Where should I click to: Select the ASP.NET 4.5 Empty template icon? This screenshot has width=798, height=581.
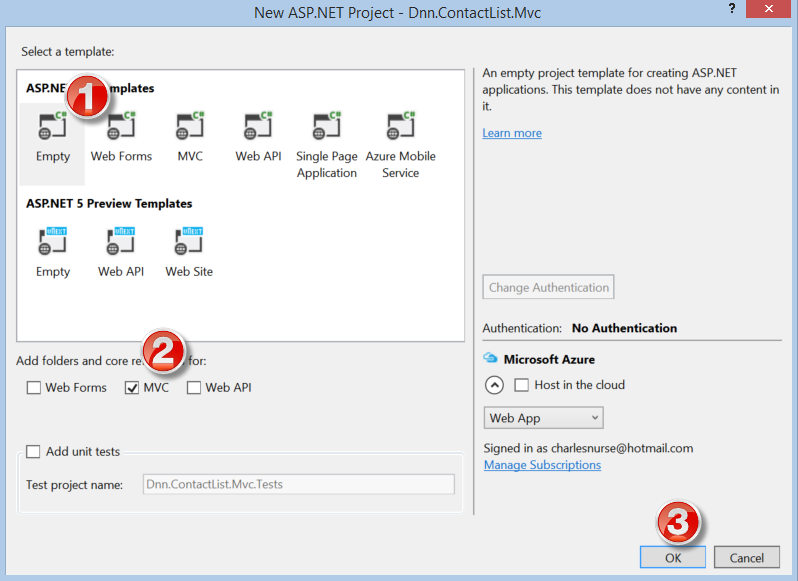coord(52,126)
